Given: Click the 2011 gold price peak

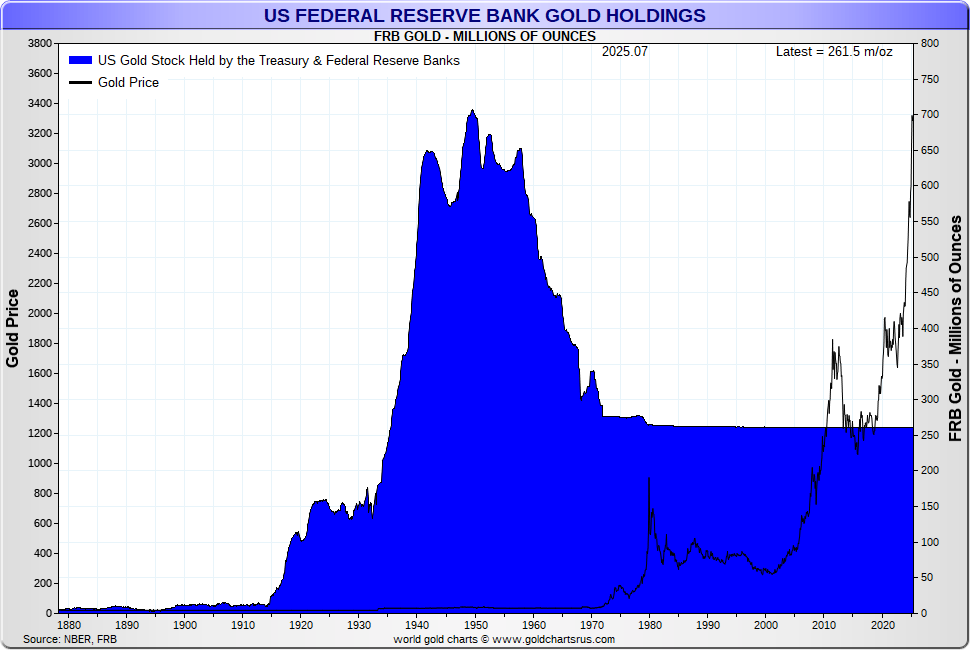Looking at the screenshot, I should (833, 340).
